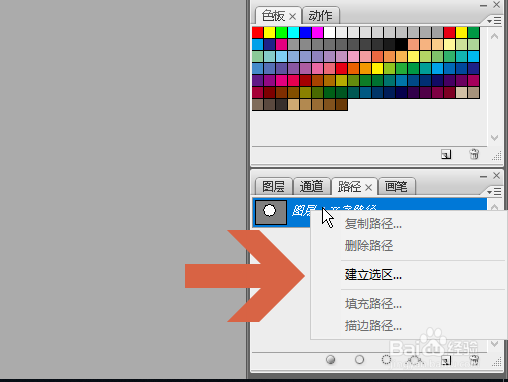508x382 pixels.
Task: Close the Swatches panel group
Action: [x=496, y=5]
